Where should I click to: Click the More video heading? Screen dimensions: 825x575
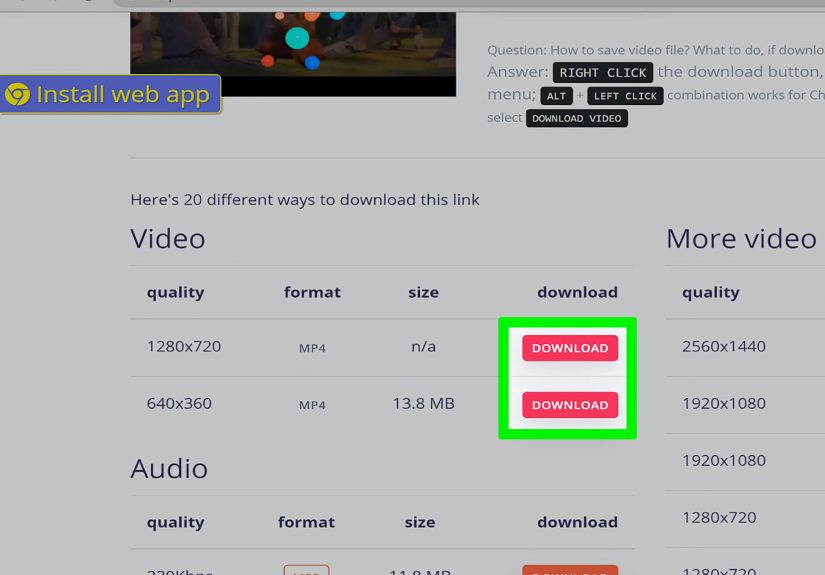pos(741,239)
